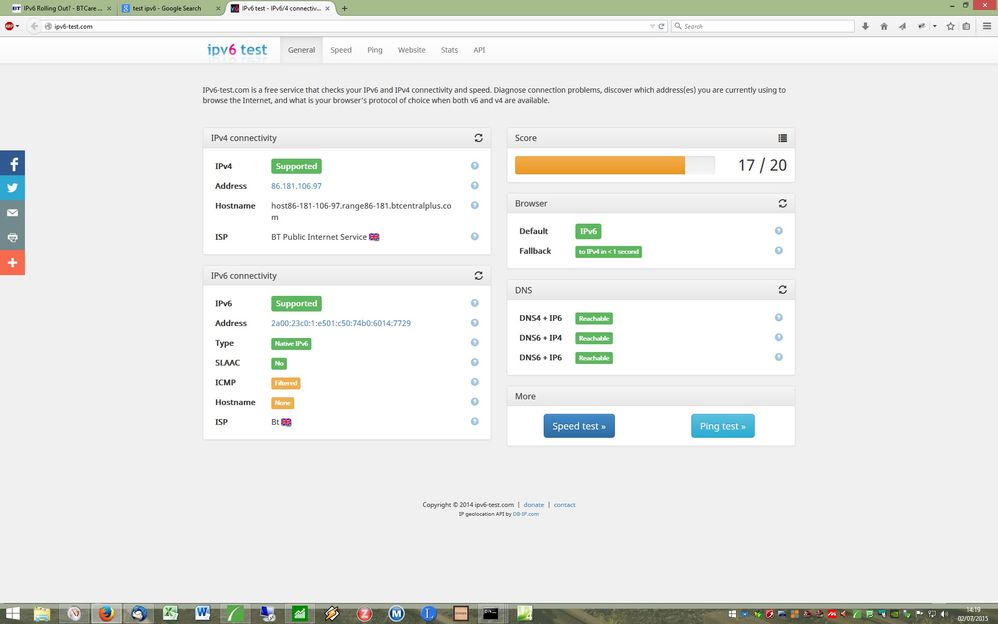Screen dimensions: 998x624
Task: Refresh the IPv4 connectivity panel
Action: click(478, 138)
